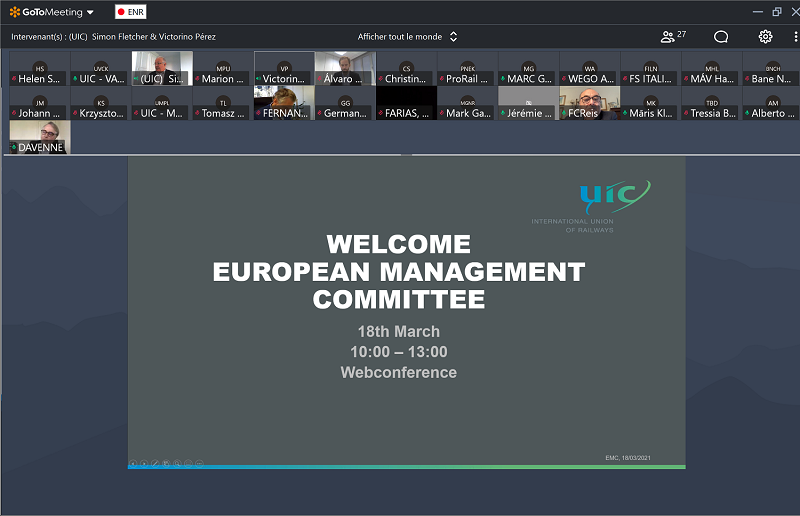Select the ProRail participant tile
800x516 pixels.
click(x=467, y=68)
